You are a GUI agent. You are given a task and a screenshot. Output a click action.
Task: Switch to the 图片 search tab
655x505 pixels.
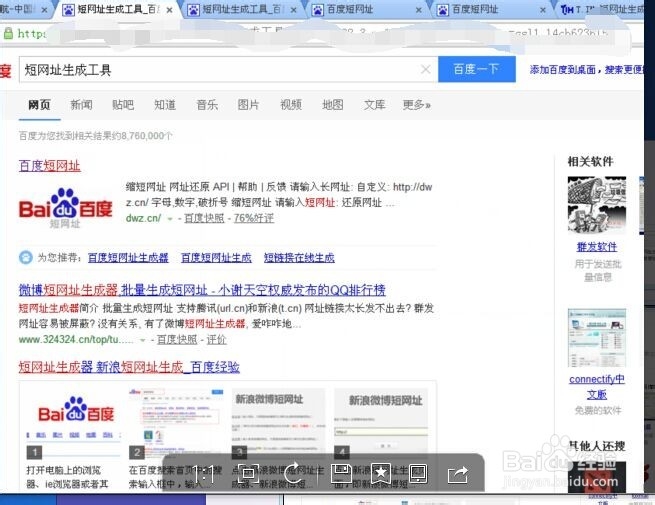click(x=249, y=104)
